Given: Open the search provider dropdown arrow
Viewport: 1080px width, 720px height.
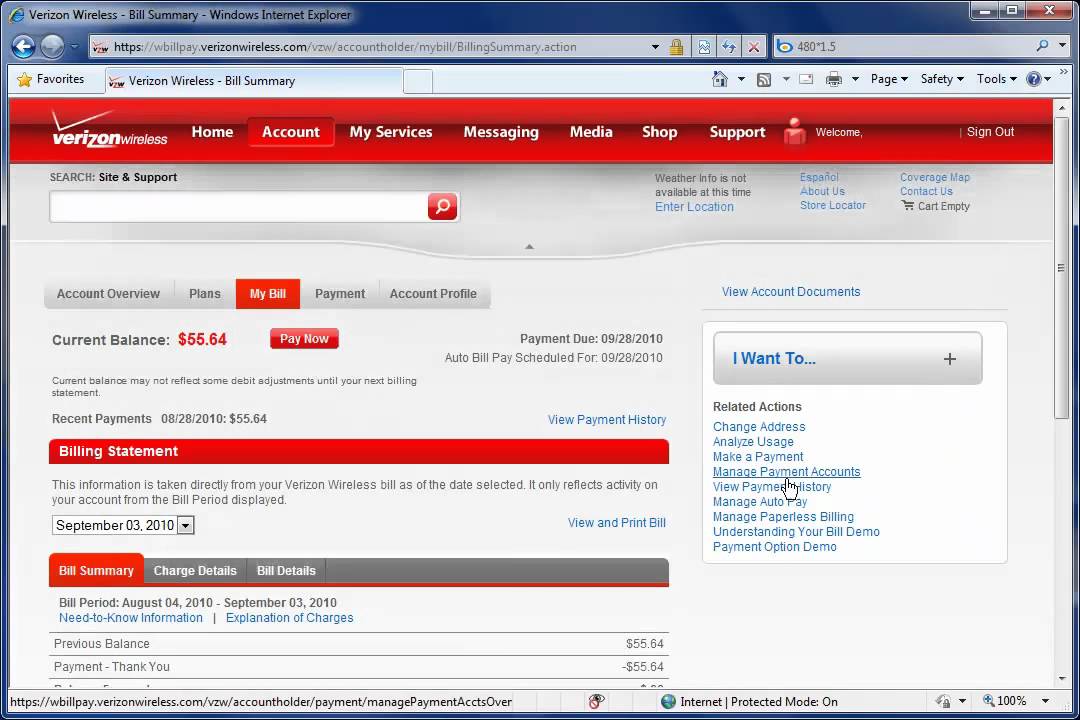Looking at the screenshot, I should (1062, 46).
